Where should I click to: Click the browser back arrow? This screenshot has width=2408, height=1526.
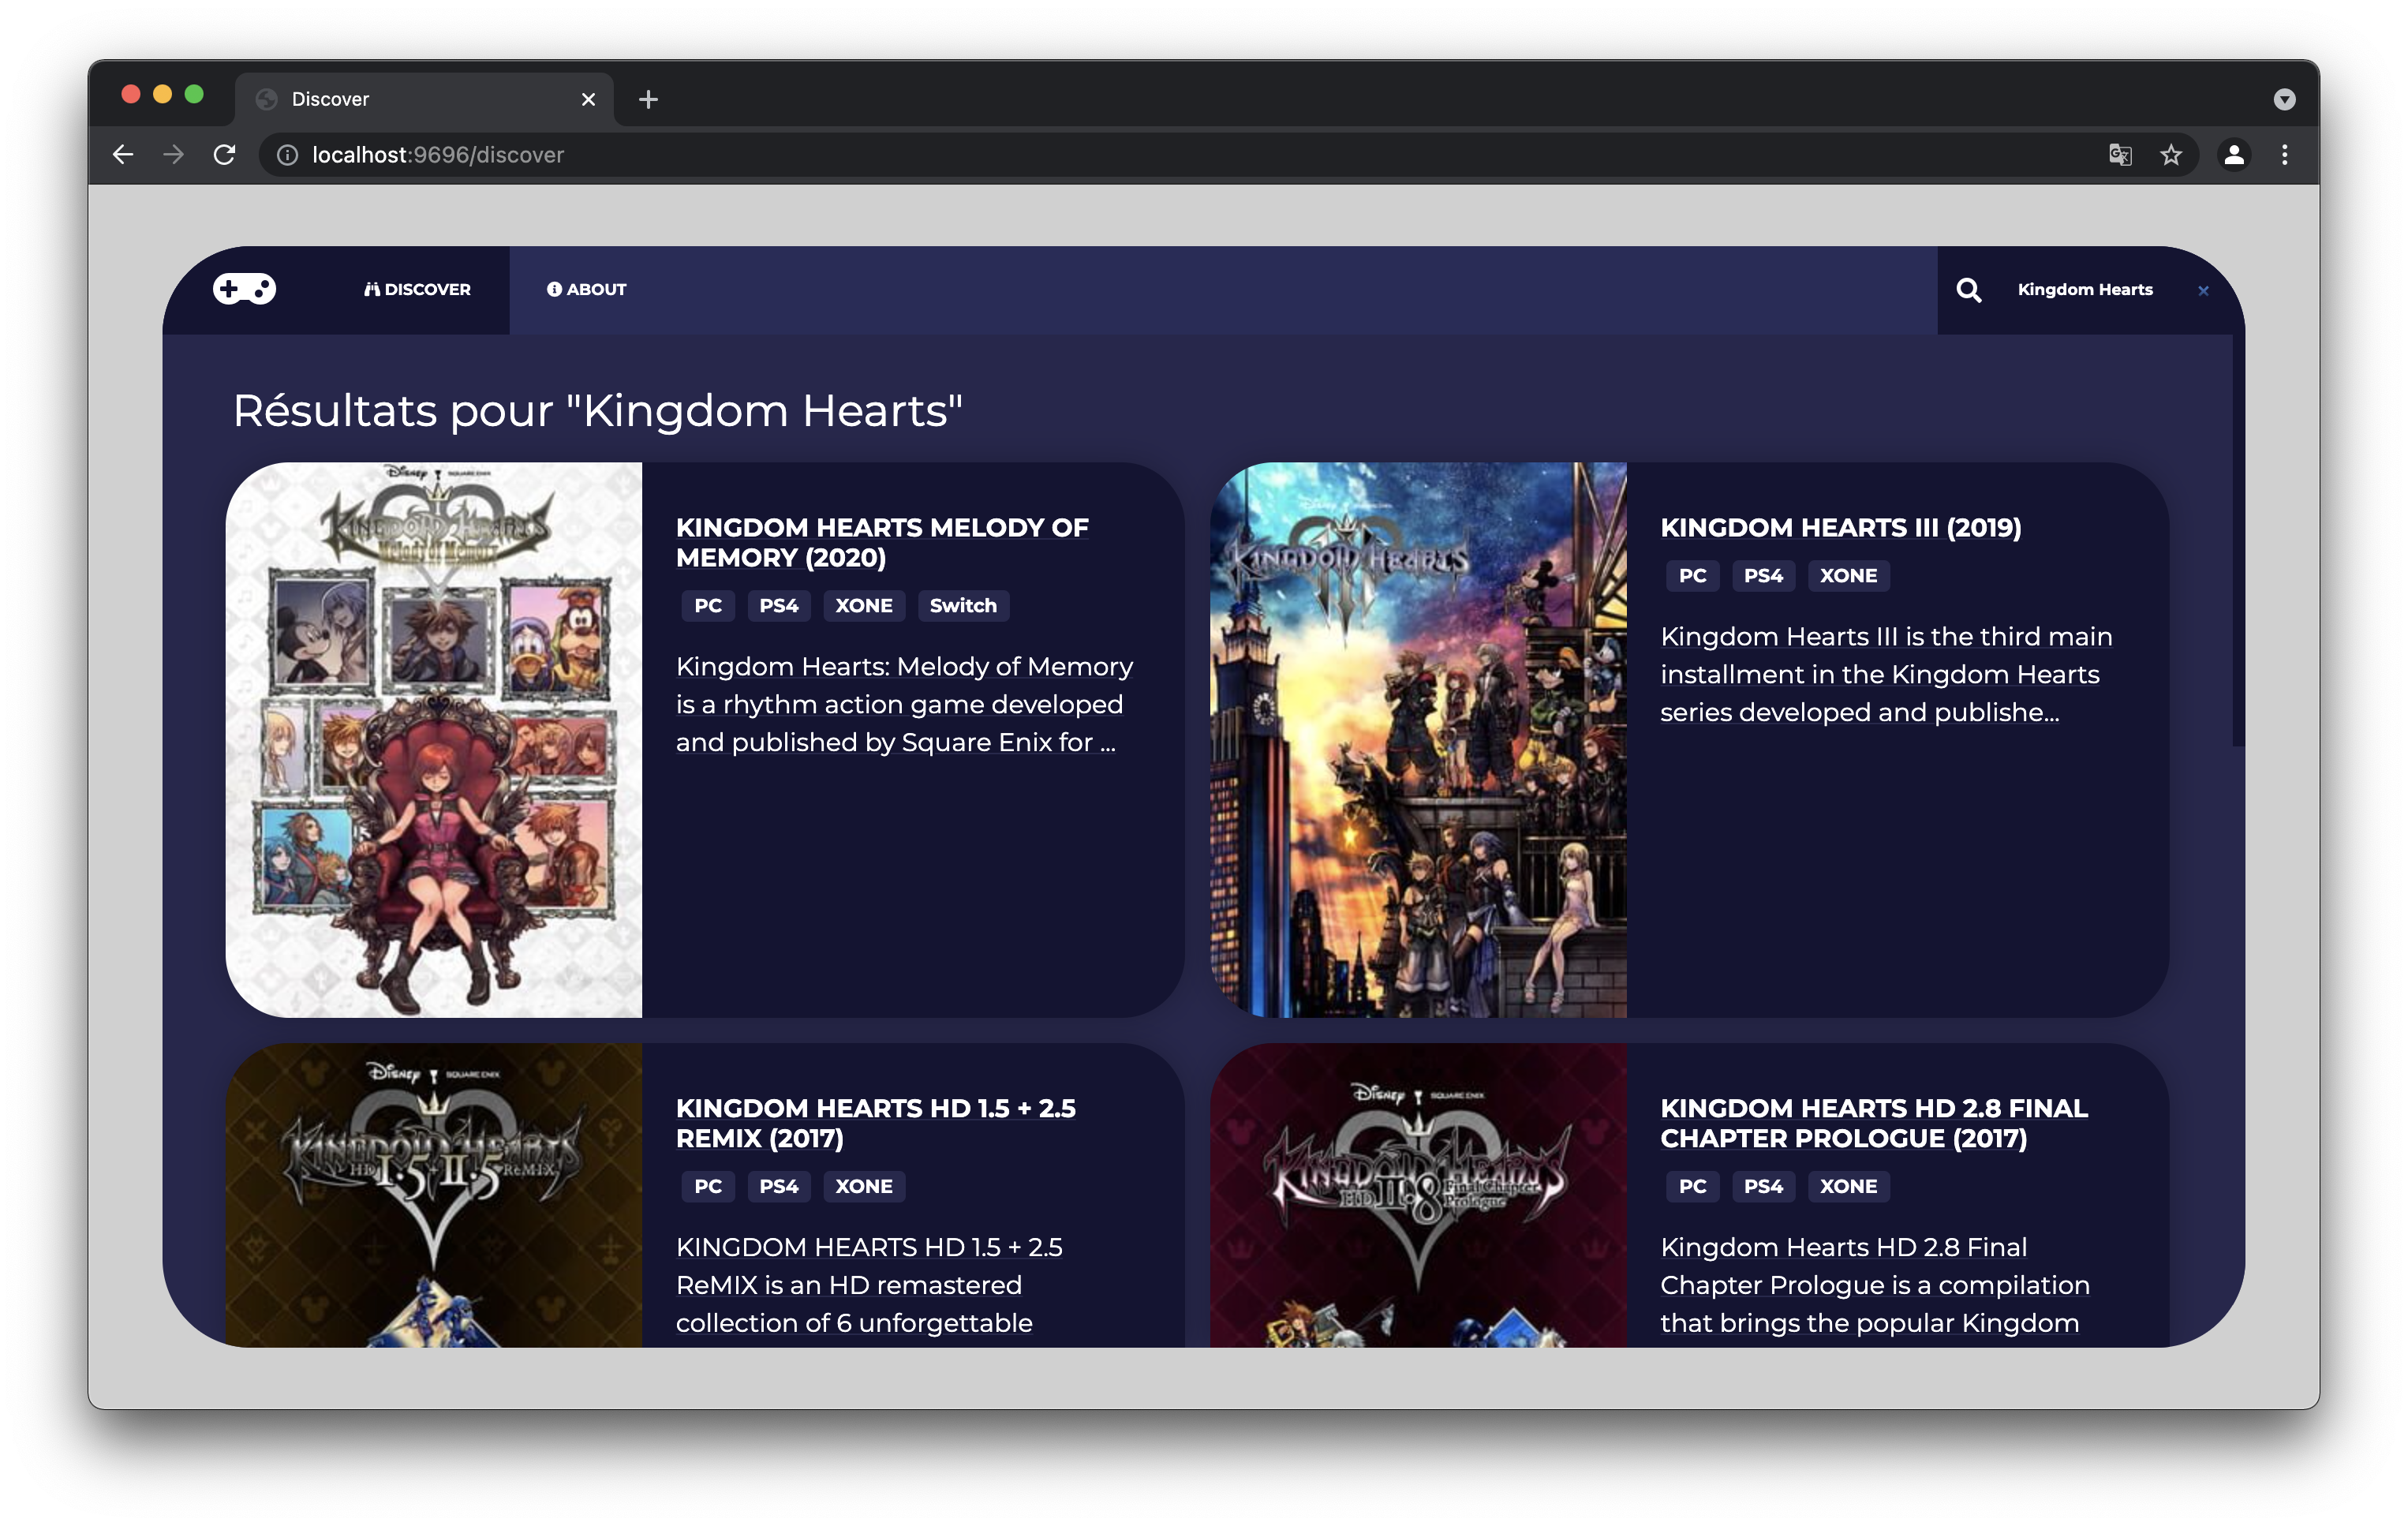coord(123,155)
